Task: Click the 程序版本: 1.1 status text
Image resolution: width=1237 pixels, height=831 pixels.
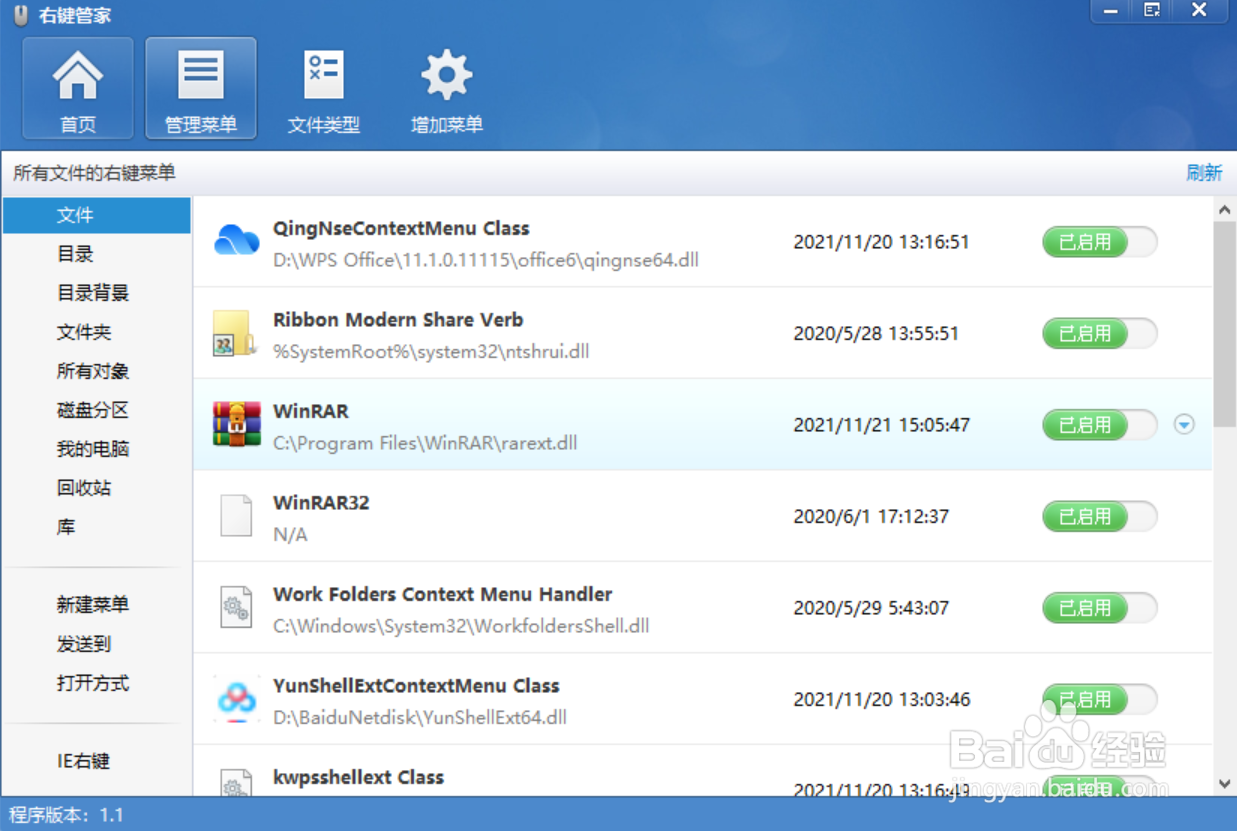Action: tap(66, 815)
